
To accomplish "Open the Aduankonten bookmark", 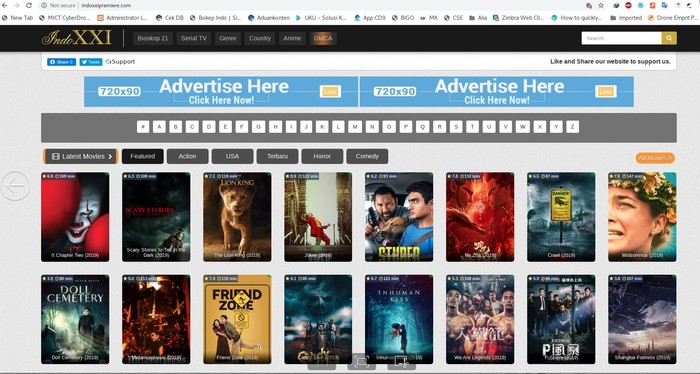I will click(269, 18).
